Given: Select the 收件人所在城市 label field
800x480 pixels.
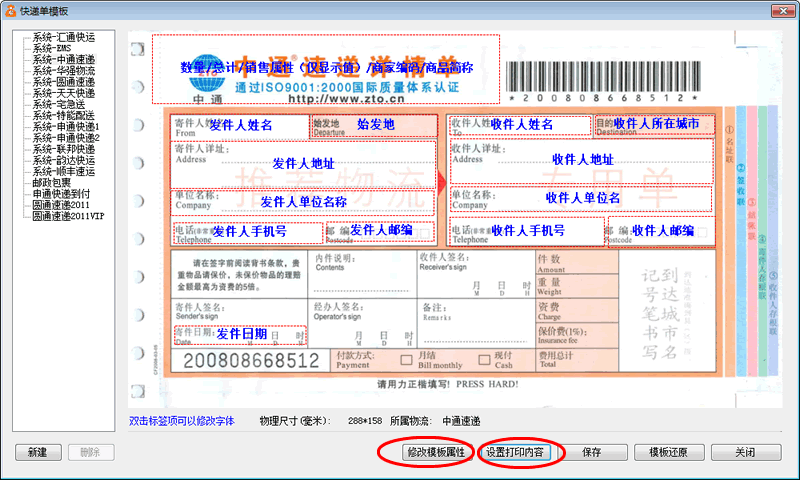Looking at the screenshot, I should [x=655, y=125].
